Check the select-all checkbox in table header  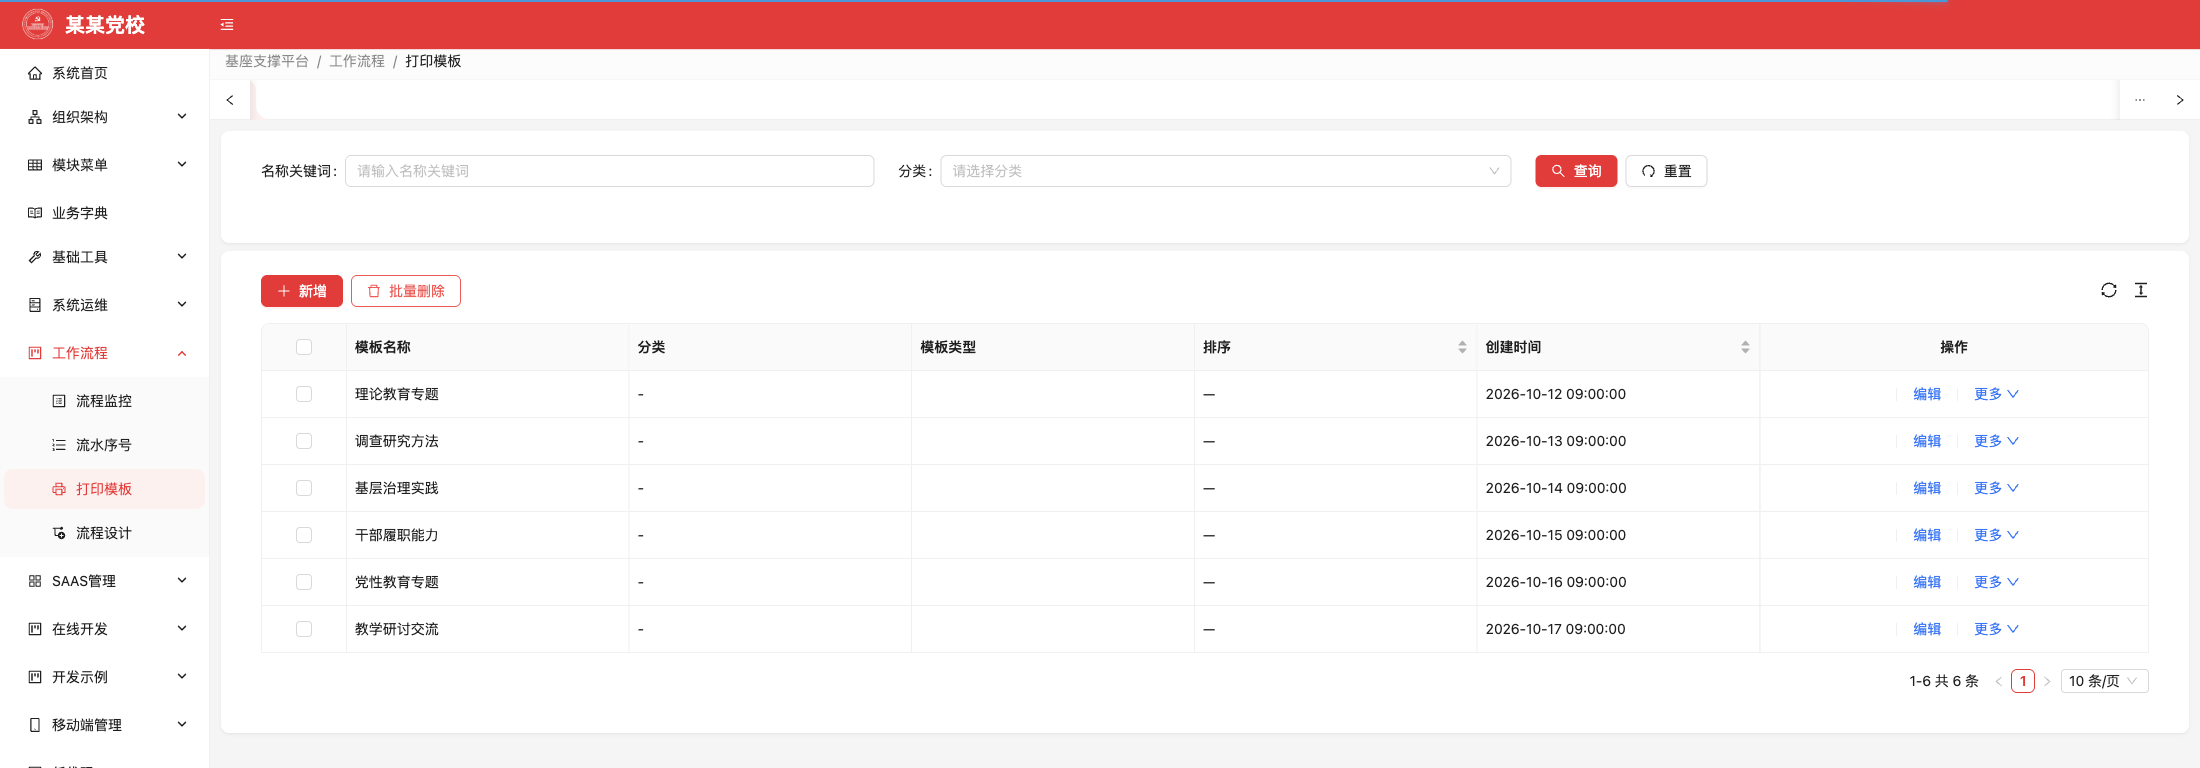pos(304,347)
